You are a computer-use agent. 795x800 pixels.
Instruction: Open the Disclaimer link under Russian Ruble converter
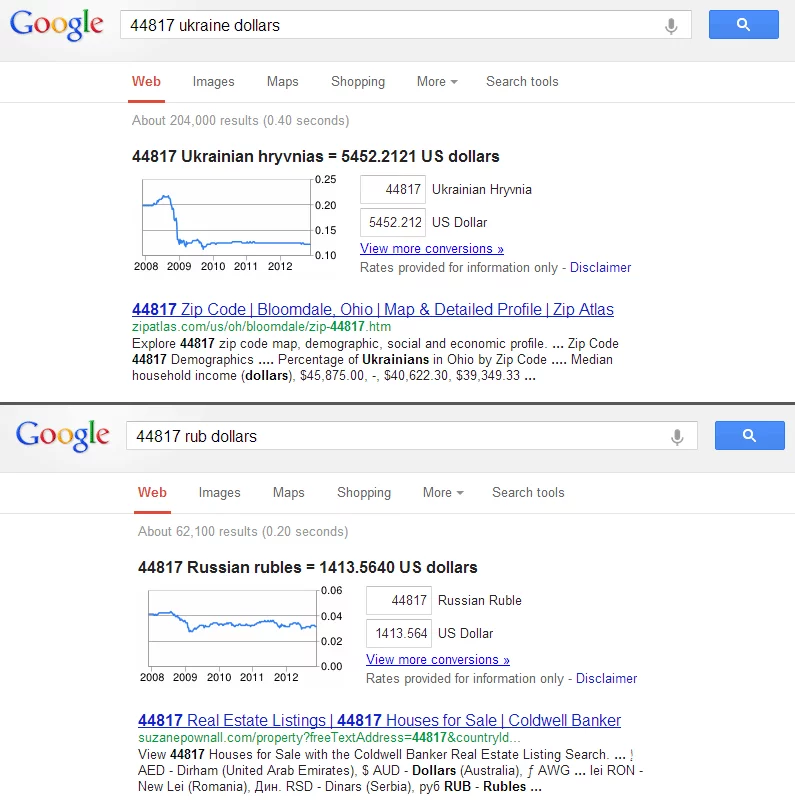pos(606,679)
